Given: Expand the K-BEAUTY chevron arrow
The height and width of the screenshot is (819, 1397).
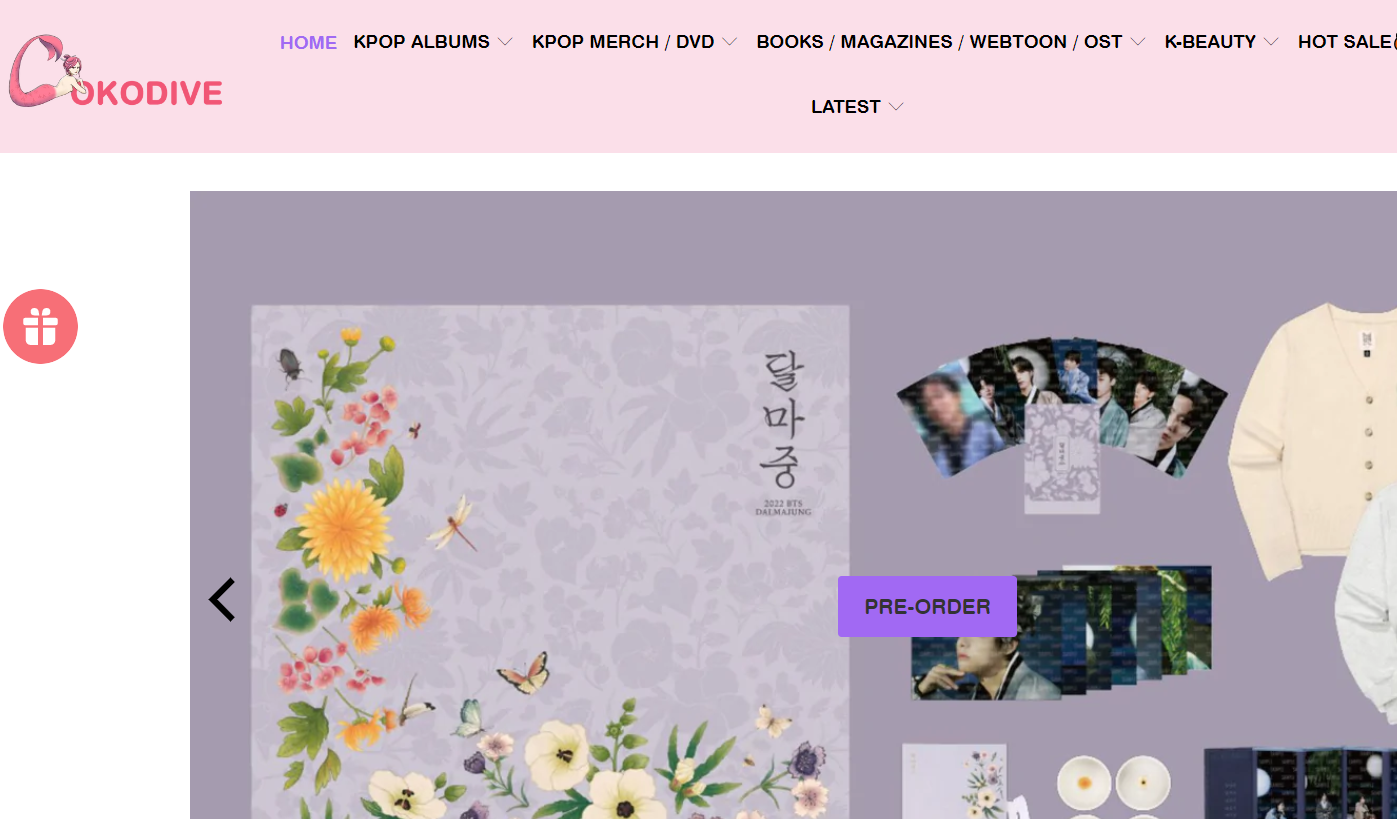Looking at the screenshot, I should (x=1271, y=42).
